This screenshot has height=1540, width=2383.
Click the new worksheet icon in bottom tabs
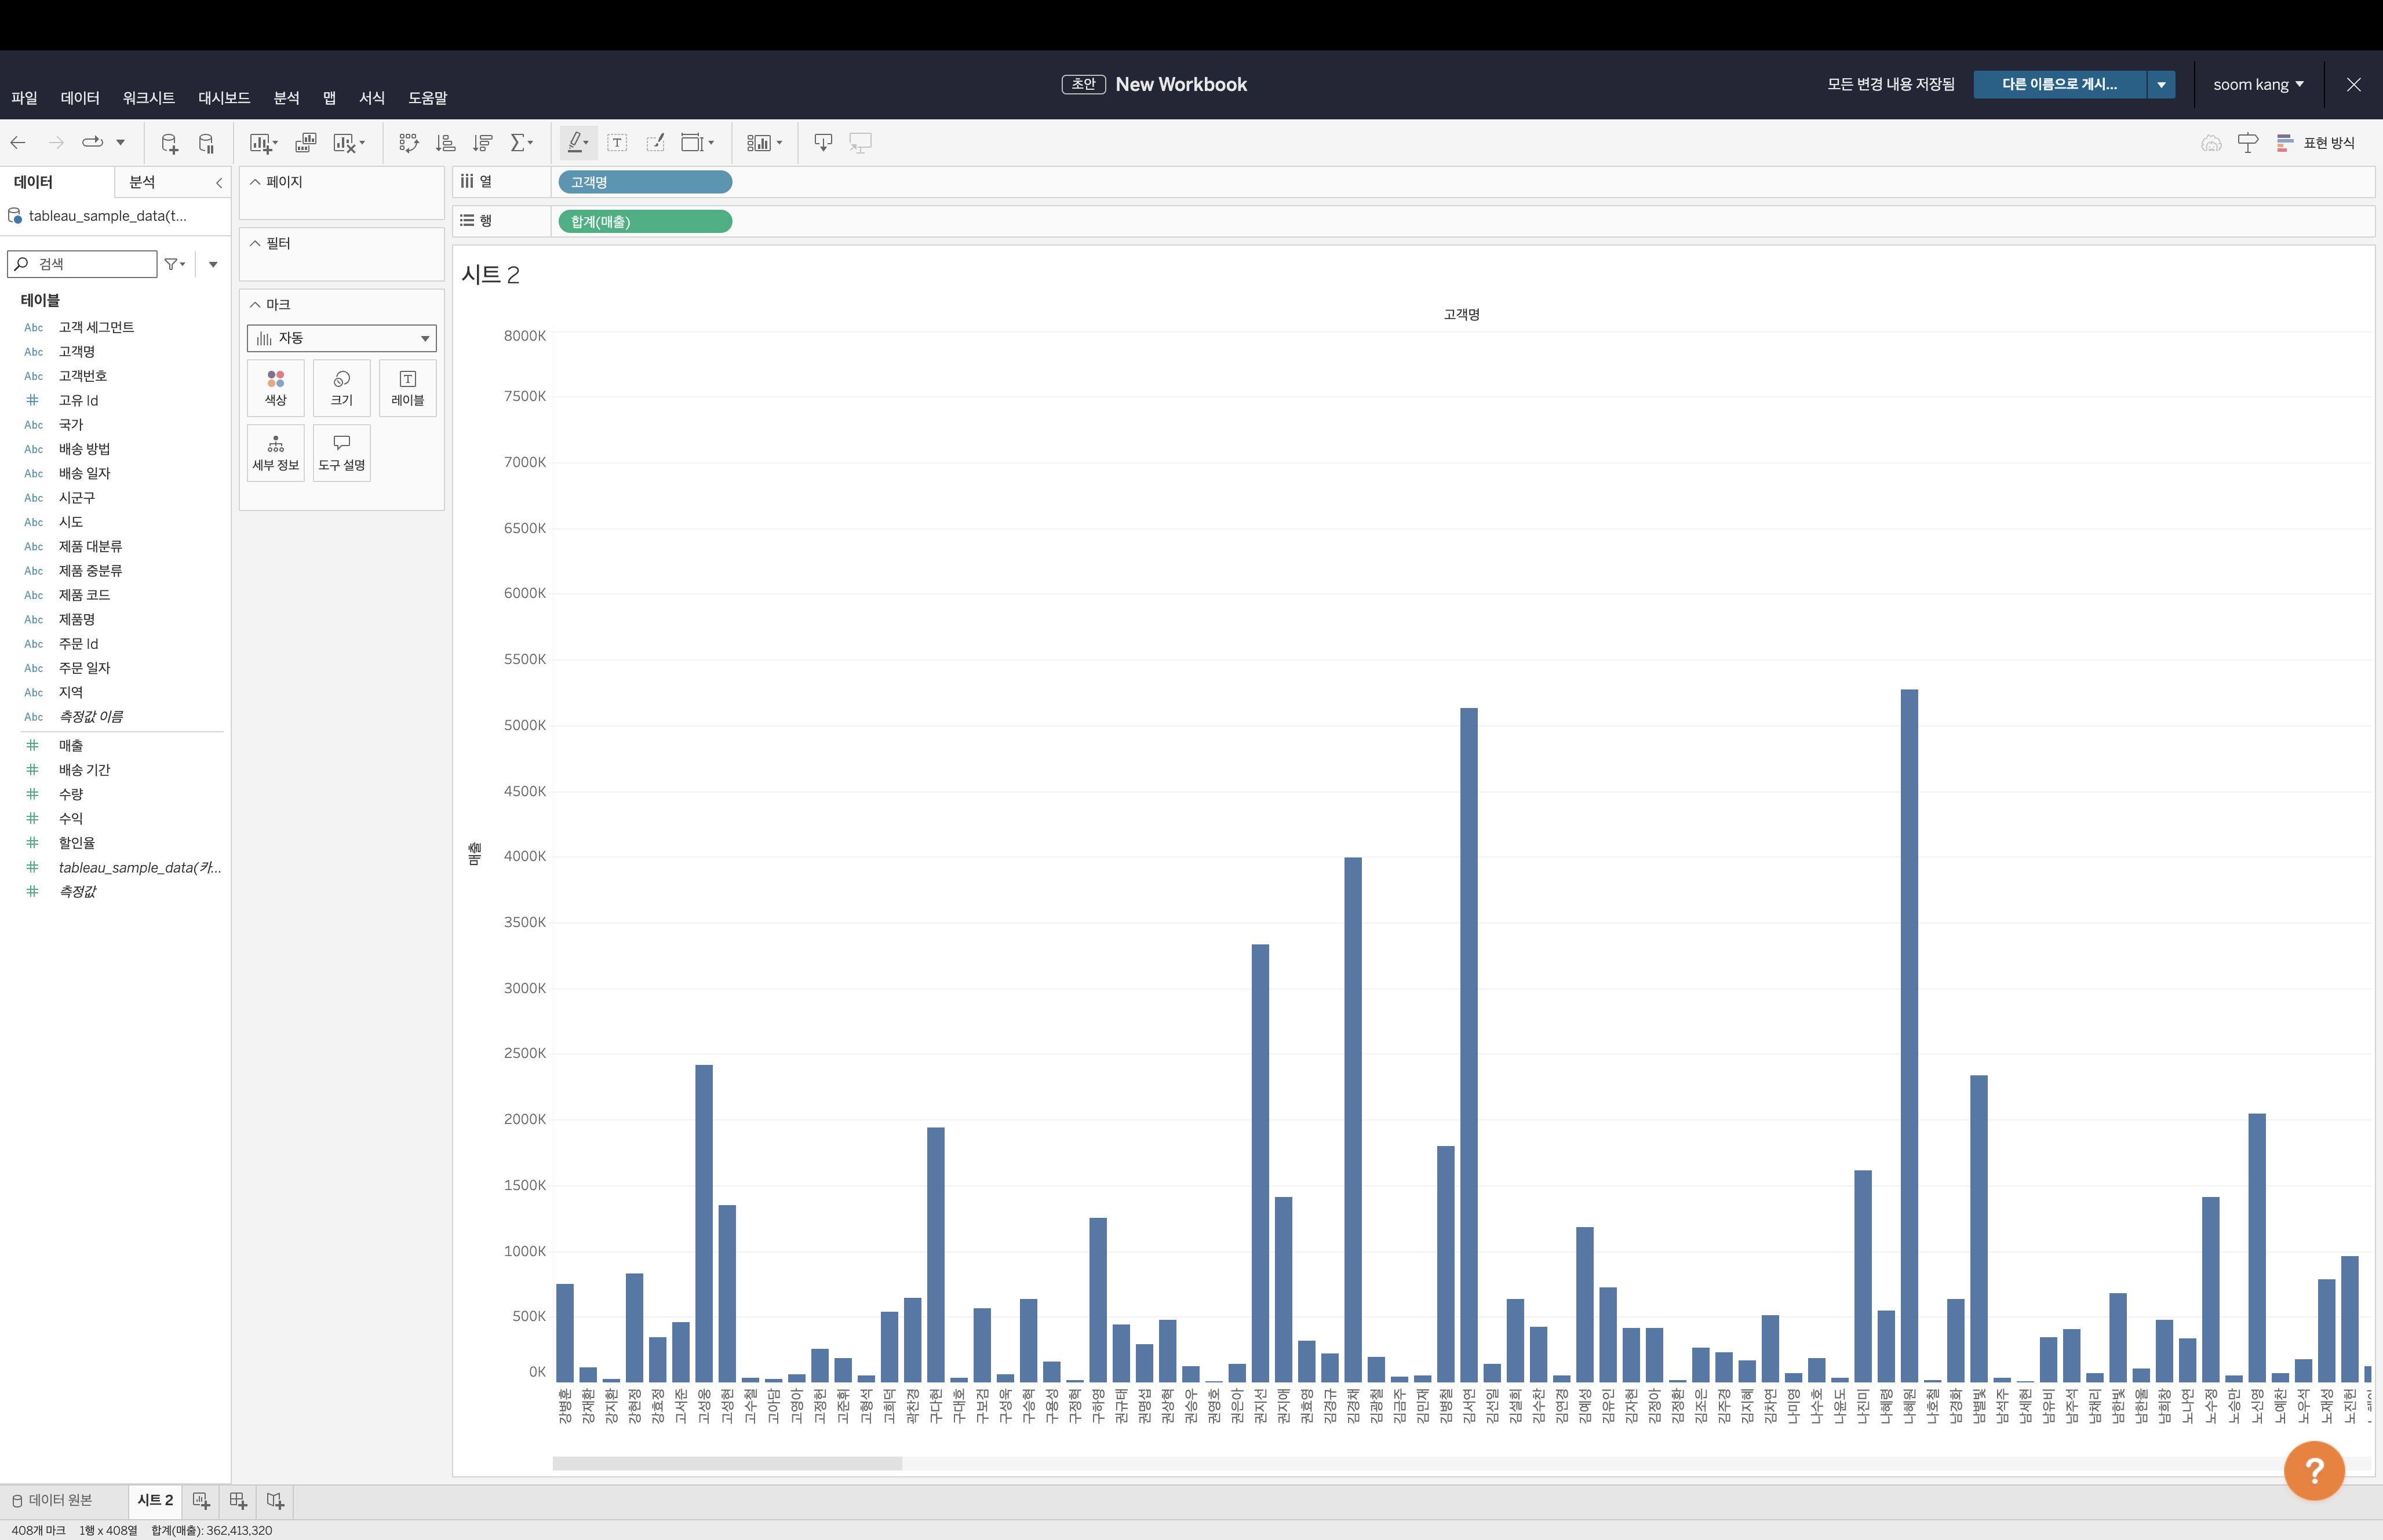click(201, 1500)
